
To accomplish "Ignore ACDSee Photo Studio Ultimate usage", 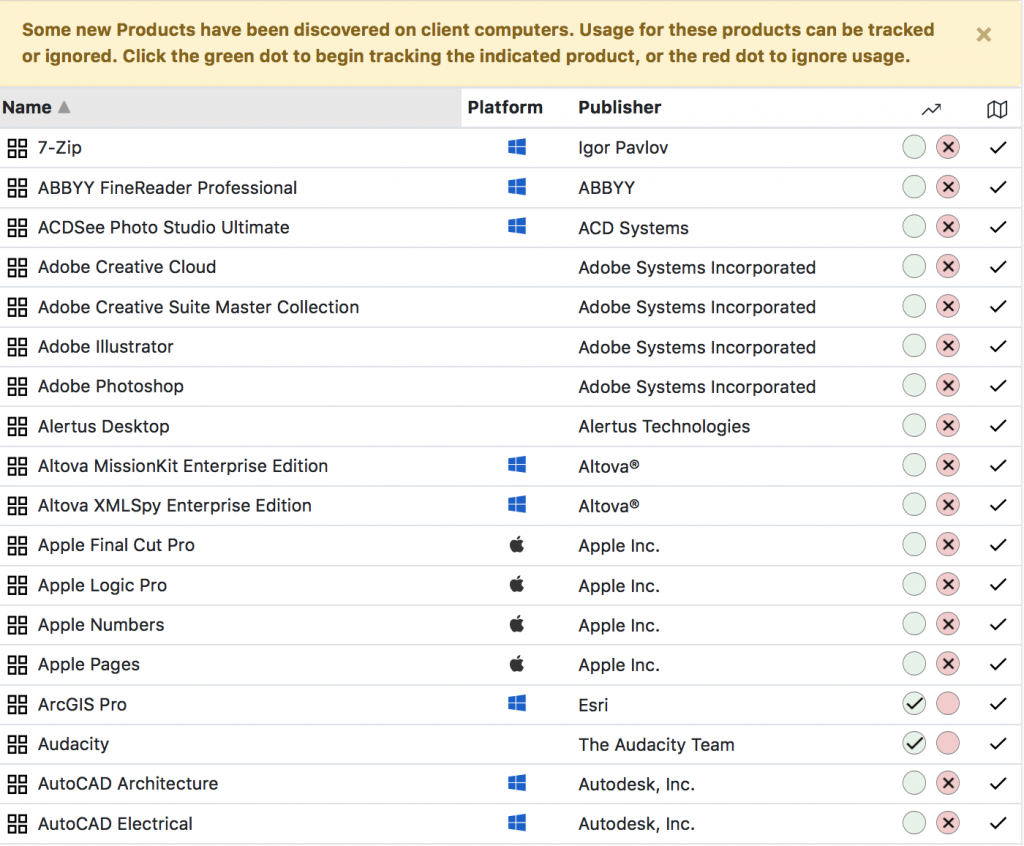I will [948, 227].
